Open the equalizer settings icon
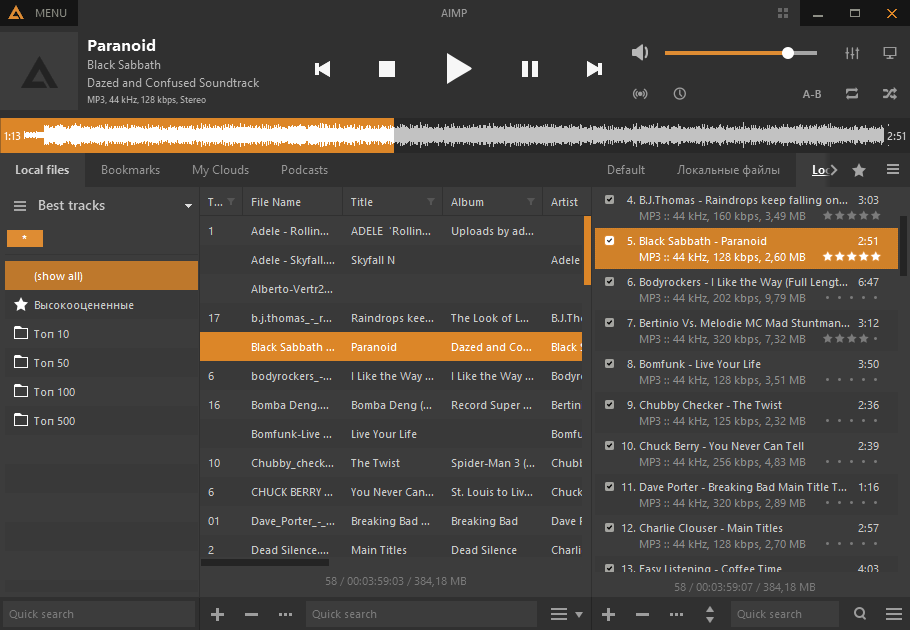 point(852,53)
